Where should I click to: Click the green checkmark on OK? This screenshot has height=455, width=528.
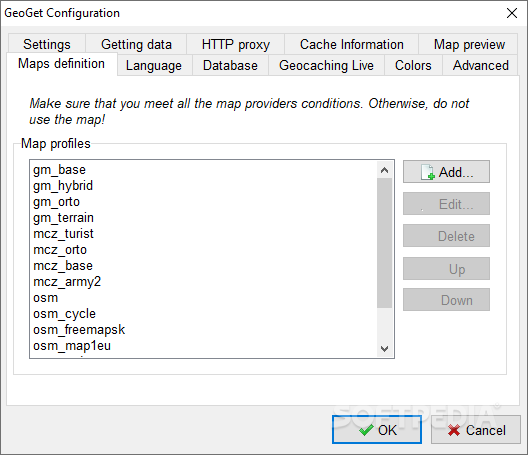coord(366,430)
